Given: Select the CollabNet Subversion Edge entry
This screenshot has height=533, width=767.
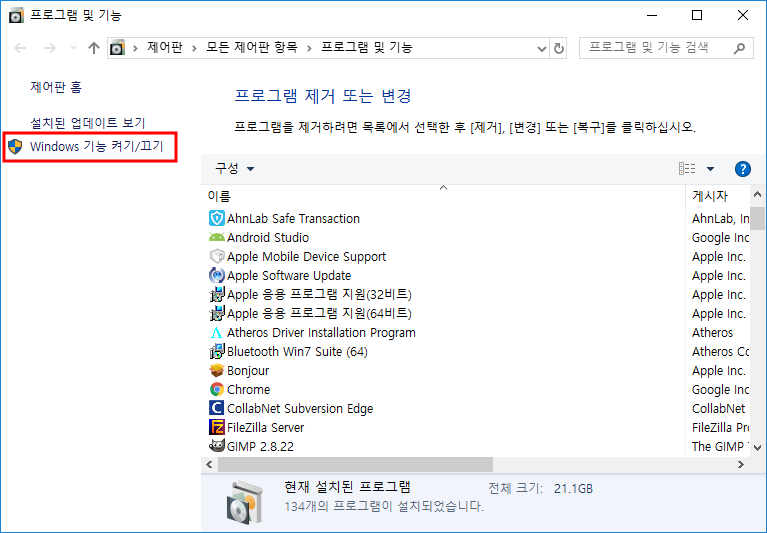Looking at the screenshot, I should coord(300,409).
